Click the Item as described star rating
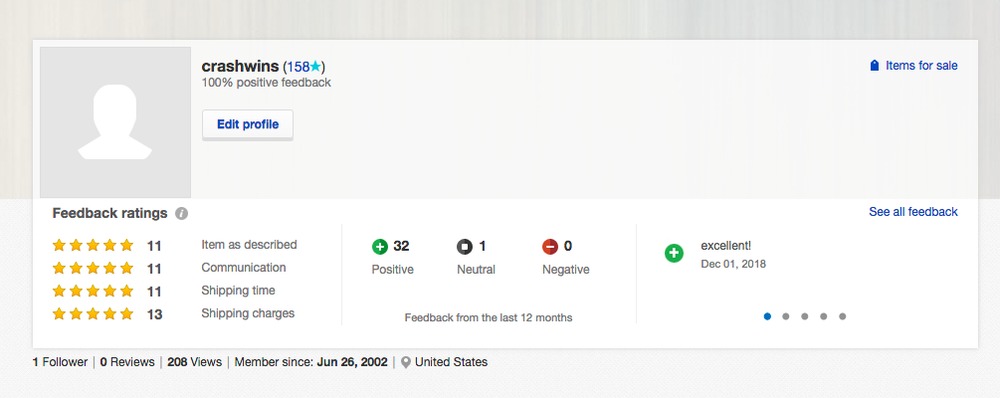Viewport: 1000px width, 398px height. 93,246
